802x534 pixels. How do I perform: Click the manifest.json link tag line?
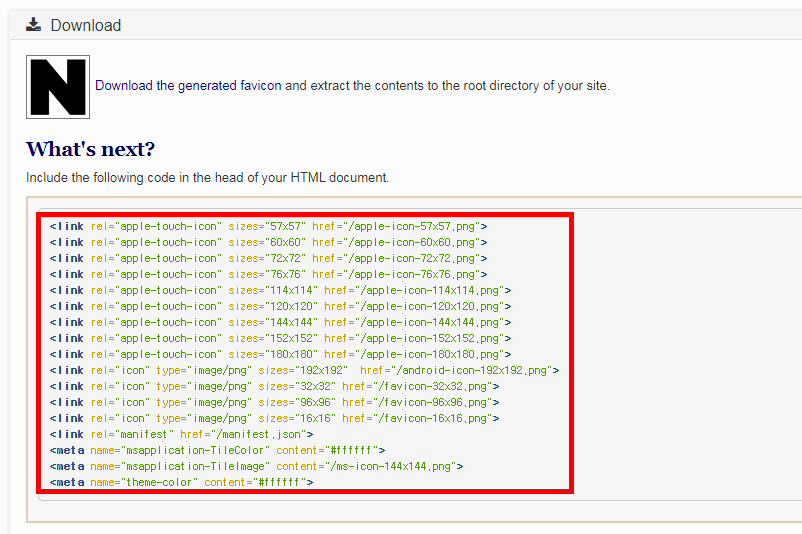pos(182,434)
